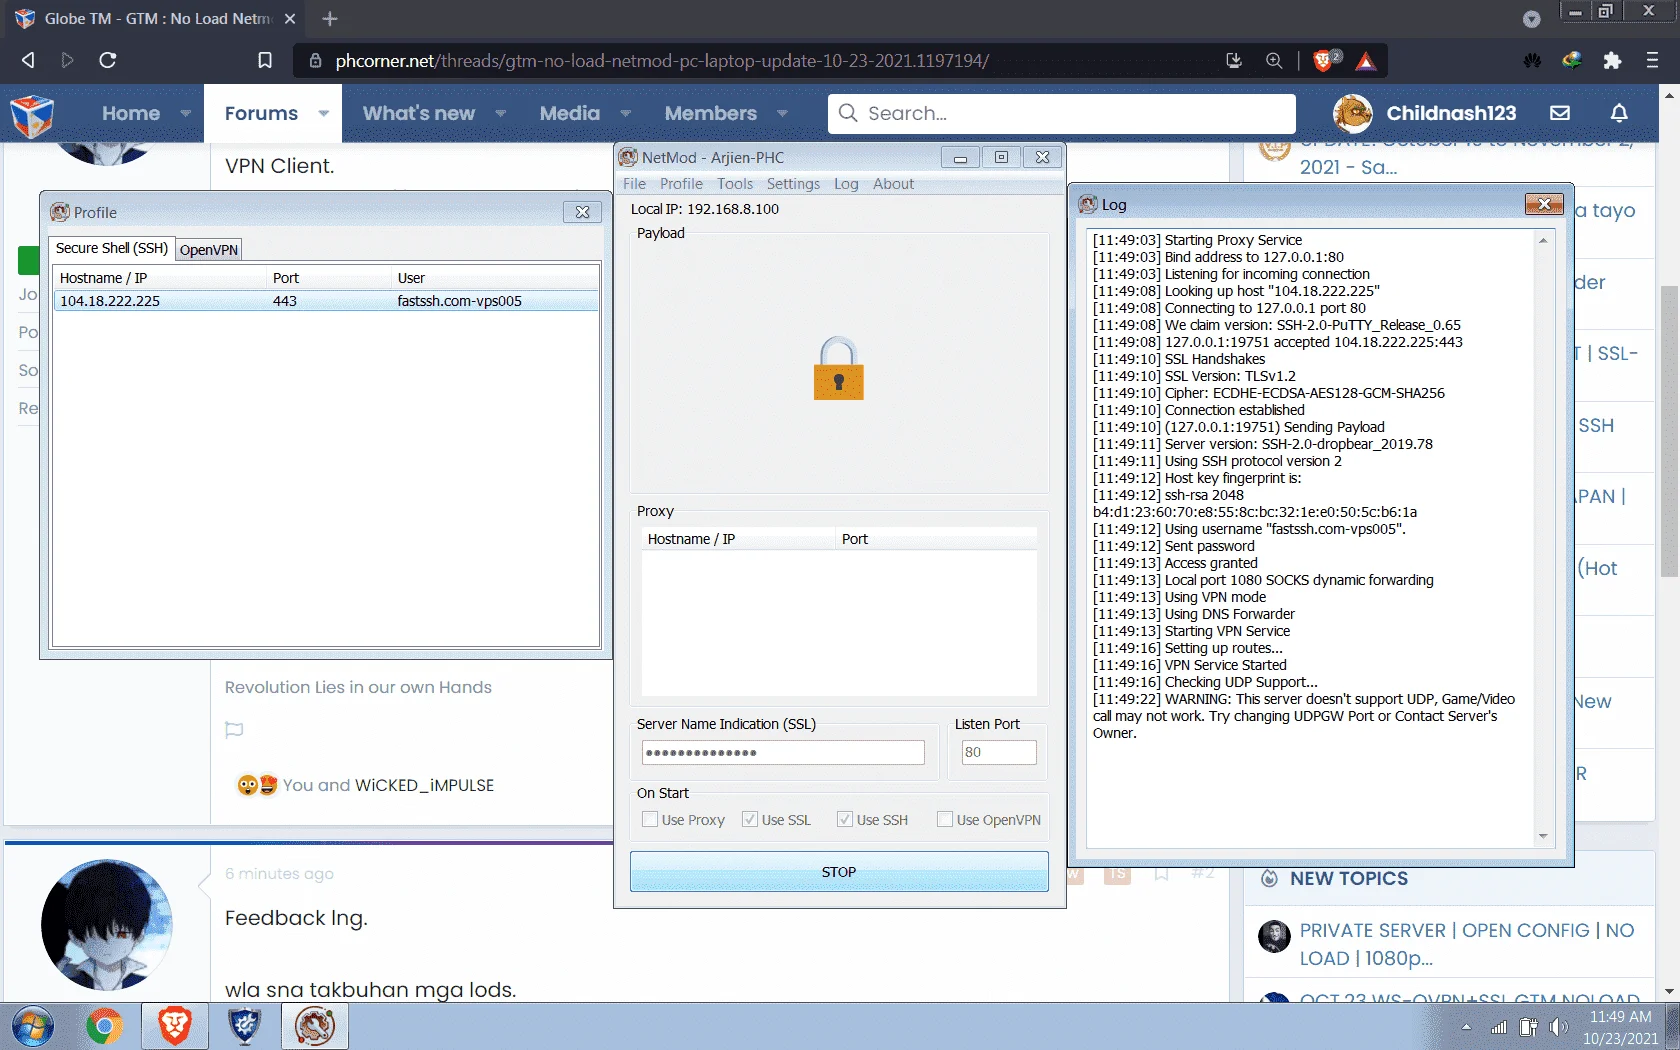This screenshot has width=1680, height=1050.
Task: Close the Globe TM - GTM browser tab
Action: point(290,18)
